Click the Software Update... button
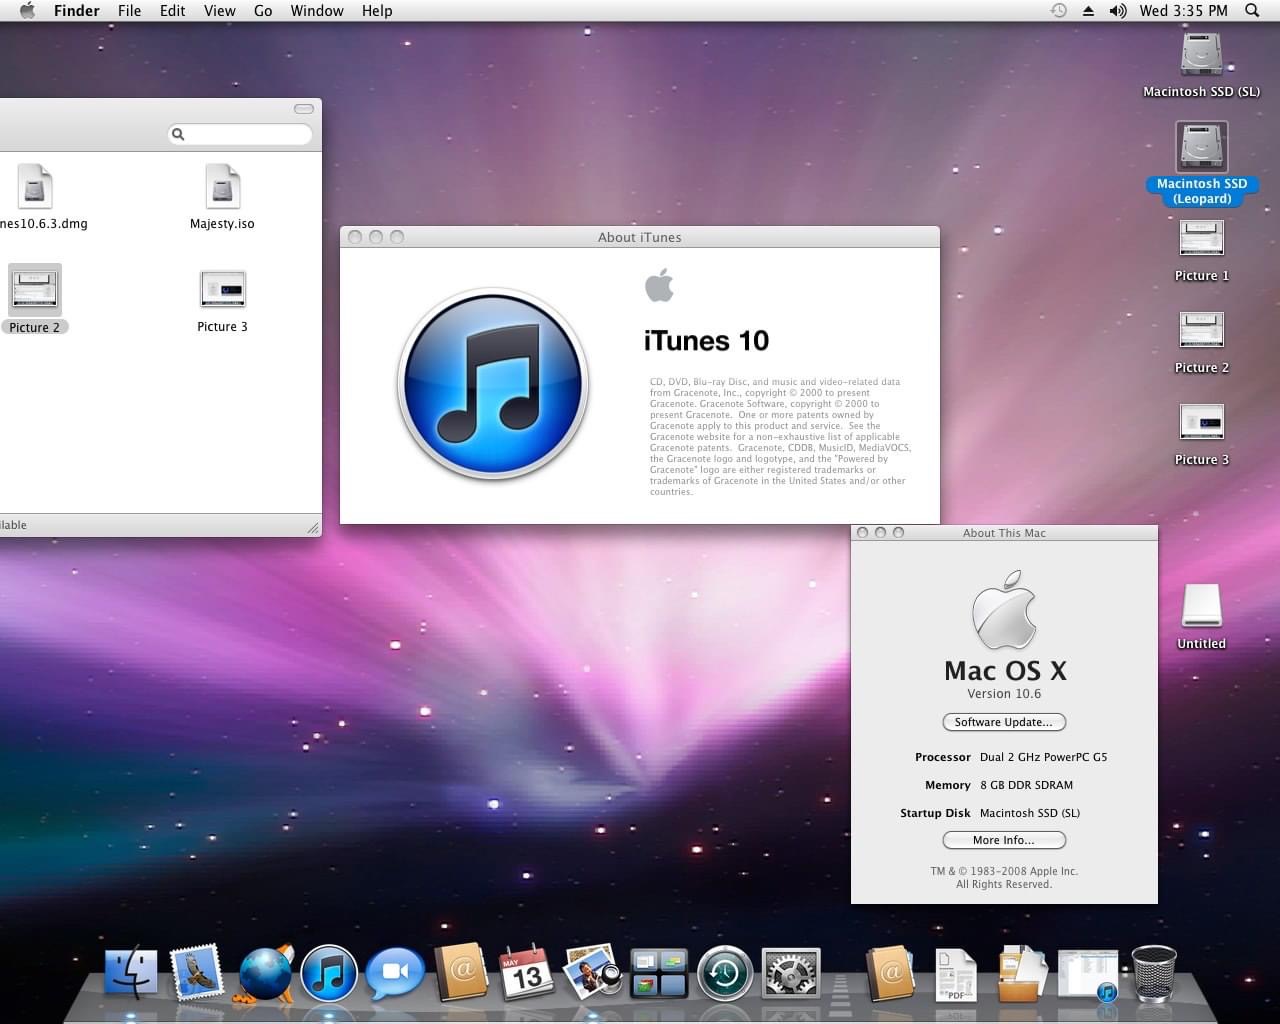The height and width of the screenshot is (1024, 1280). coord(1004,722)
